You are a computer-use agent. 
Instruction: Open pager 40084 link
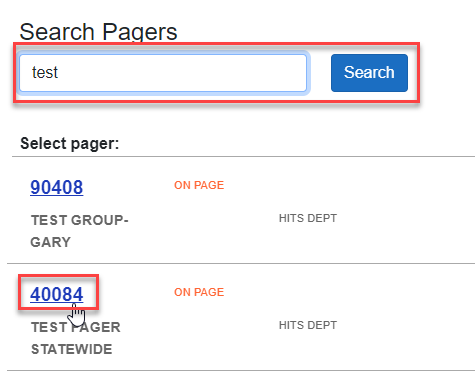coord(57,294)
